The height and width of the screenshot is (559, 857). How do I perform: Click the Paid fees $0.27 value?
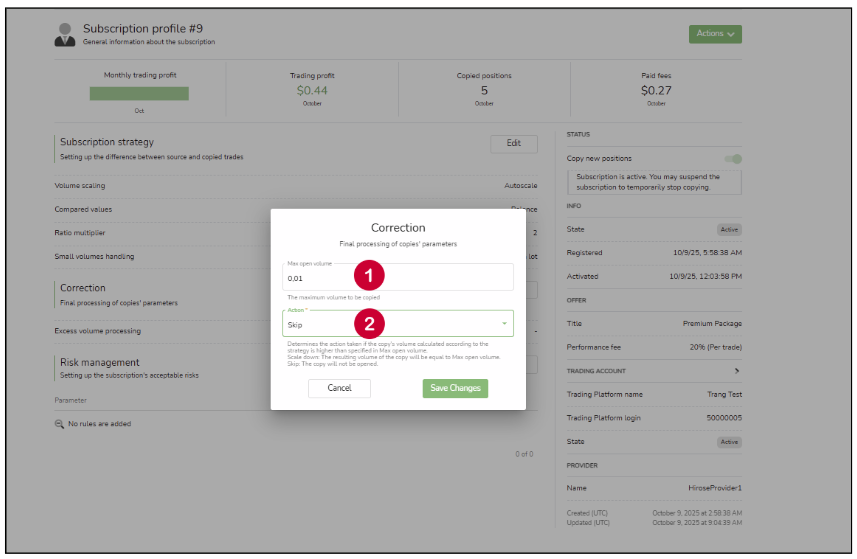coord(655,90)
